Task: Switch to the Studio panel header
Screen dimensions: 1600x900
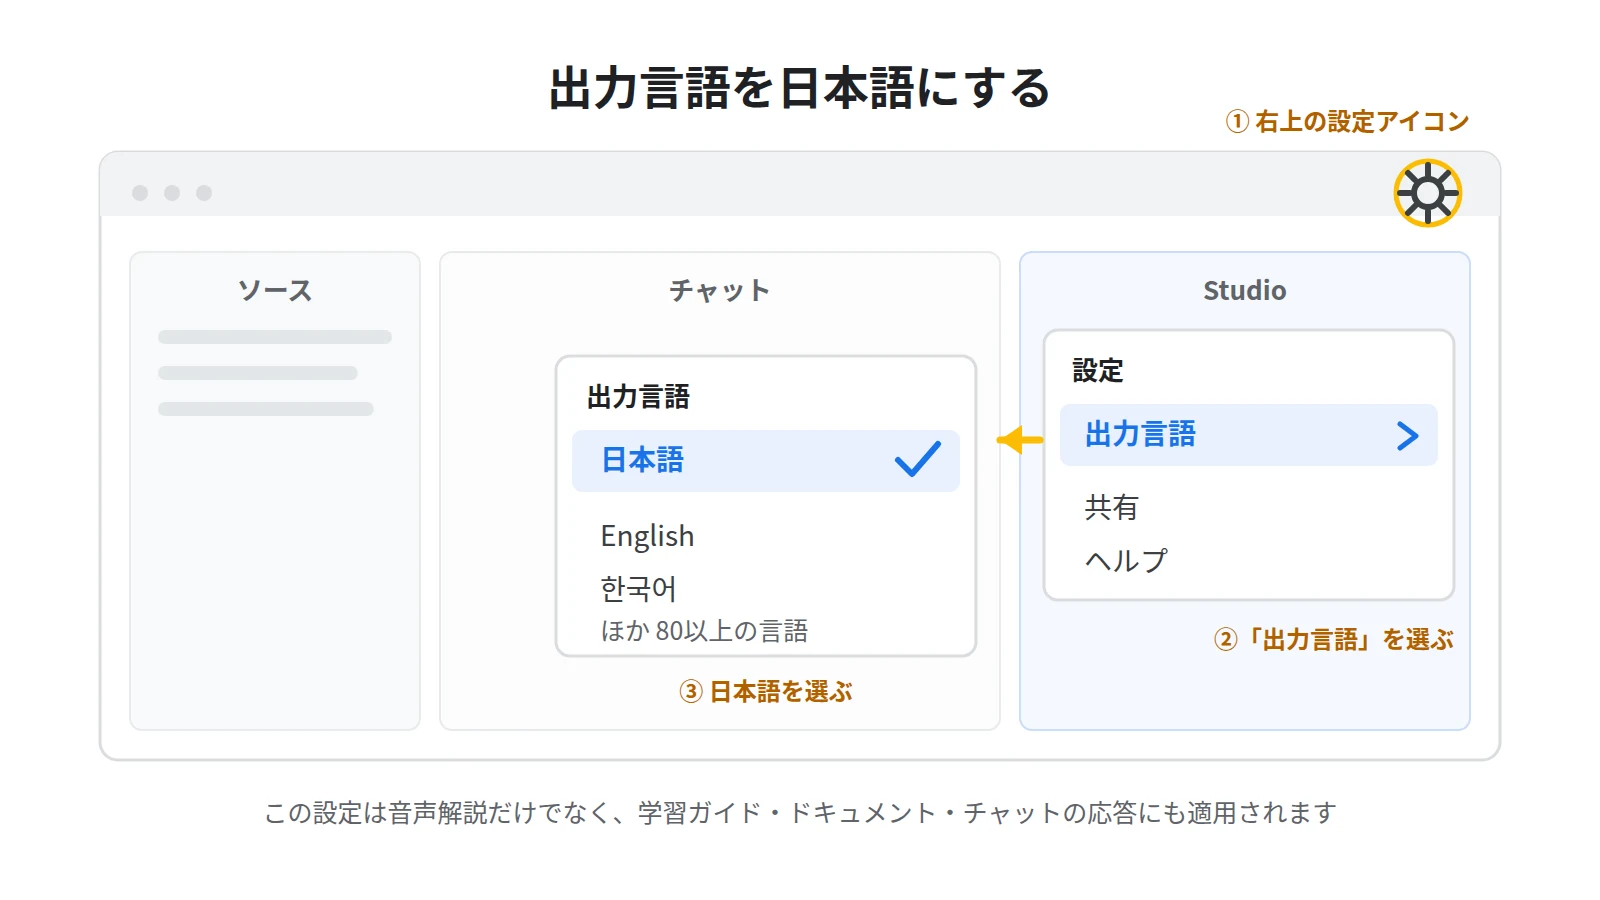Action: click(1244, 290)
